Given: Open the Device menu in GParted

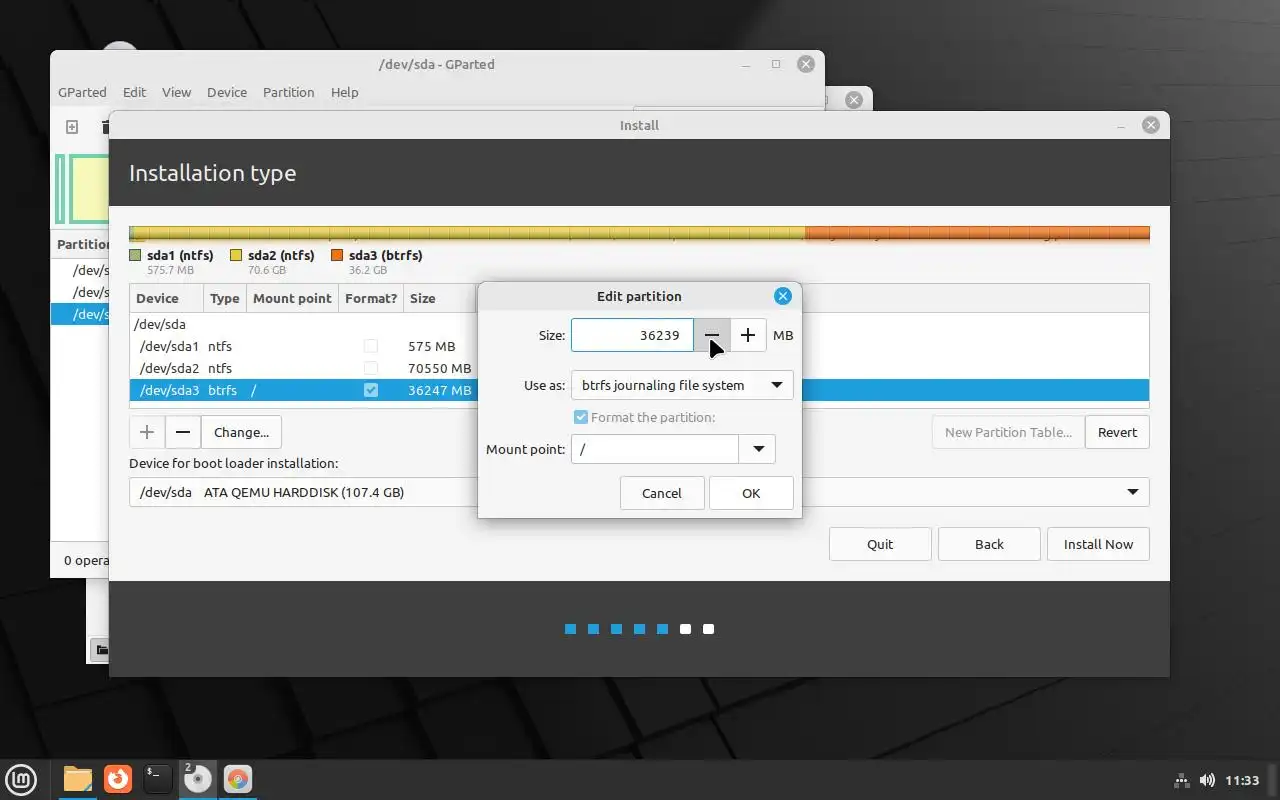Looking at the screenshot, I should tap(227, 92).
